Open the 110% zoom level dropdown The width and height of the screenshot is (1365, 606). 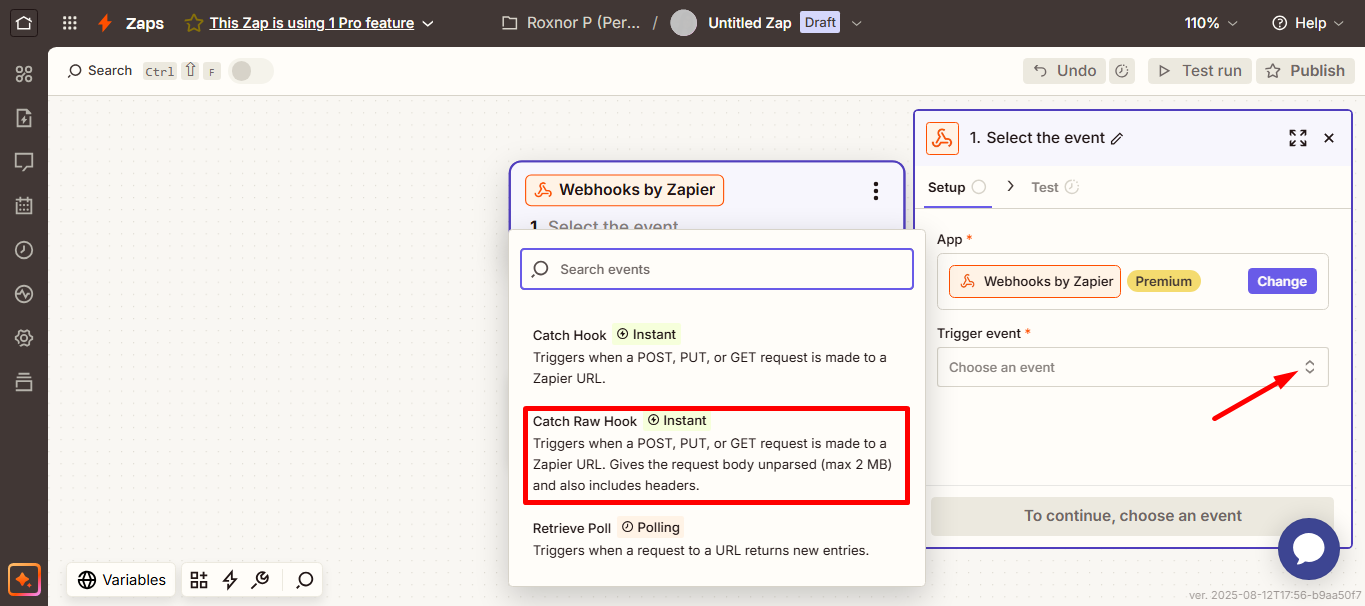(x=1211, y=23)
